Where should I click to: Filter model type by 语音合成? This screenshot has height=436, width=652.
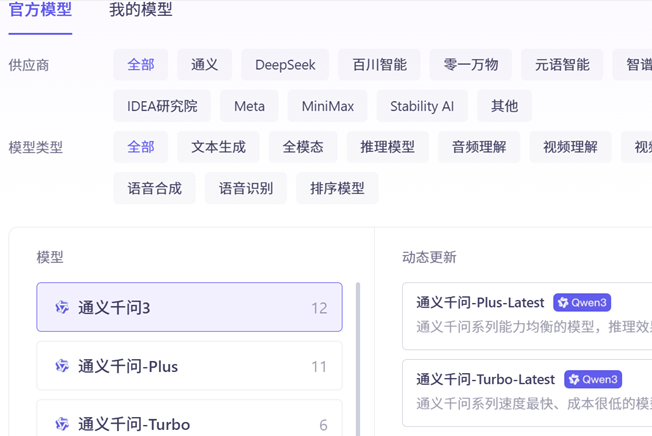[x=154, y=188]
